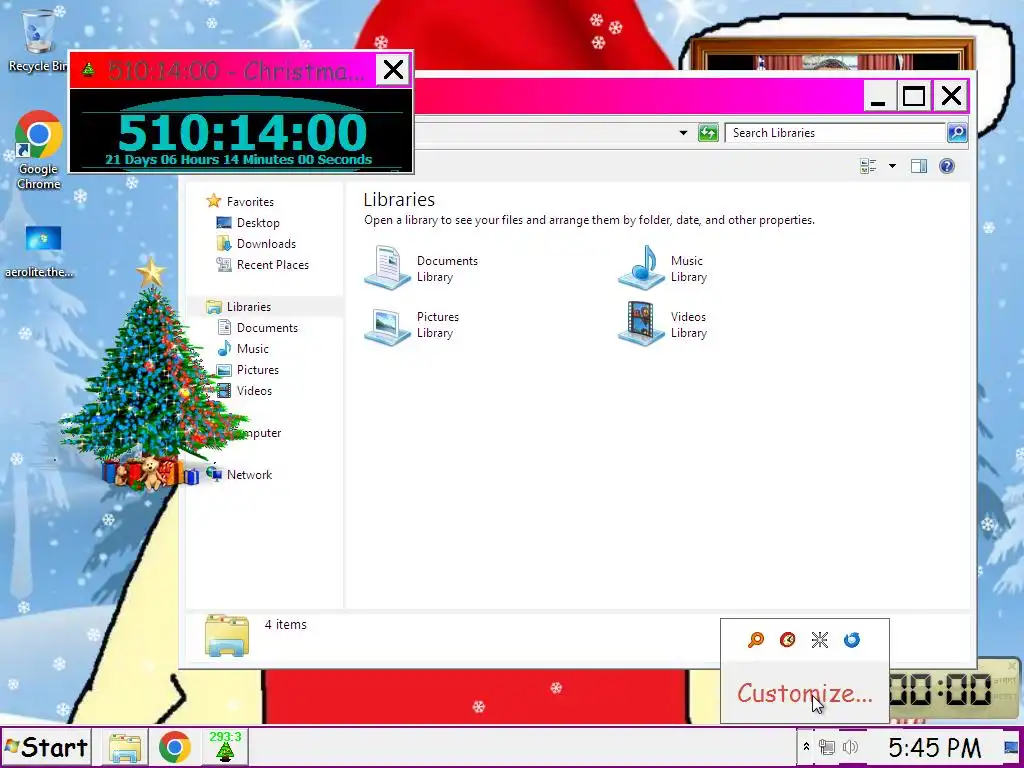Click the blue circular arrow icon in the tray popup

click(852, 640)
